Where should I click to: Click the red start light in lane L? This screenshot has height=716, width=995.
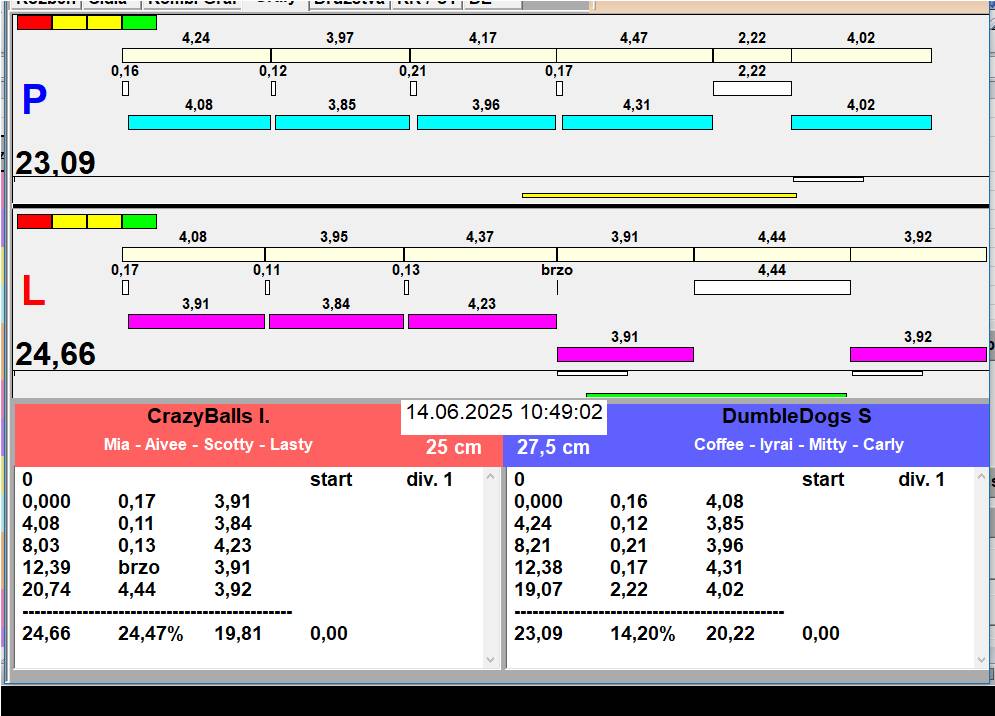[x=34, y=222]
